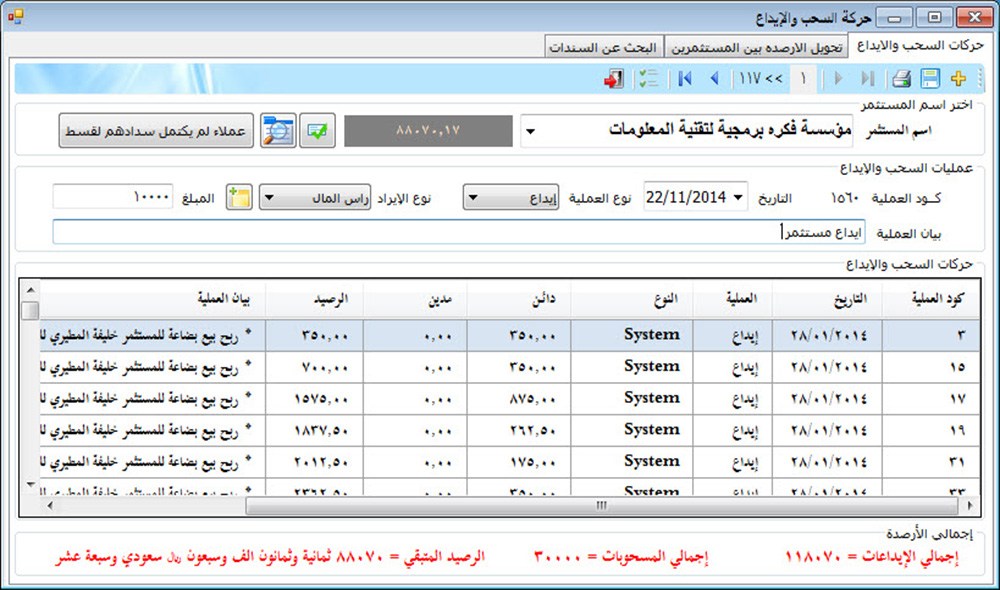
Task: Click the printer icon to print
Action: (901, 79)
